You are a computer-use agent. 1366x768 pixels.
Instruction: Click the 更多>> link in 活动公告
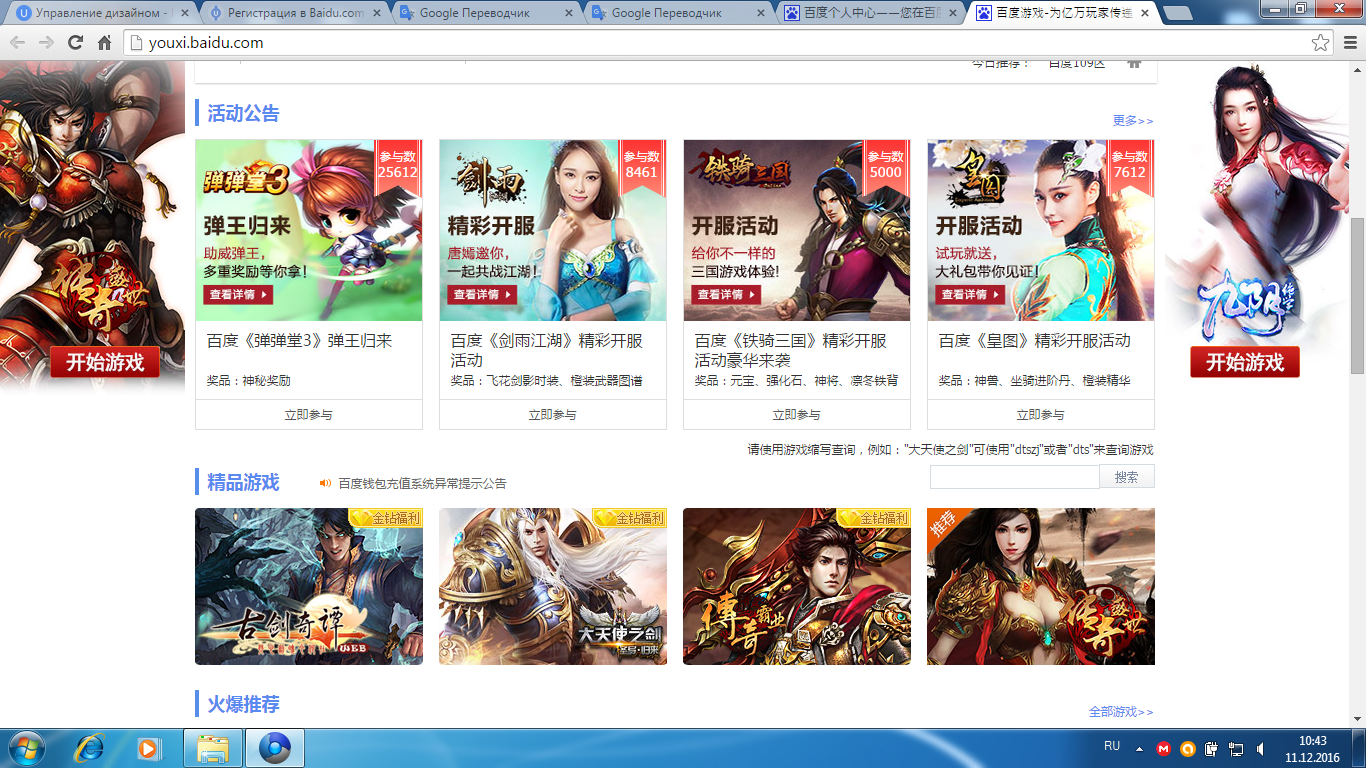click(1133, 120)
